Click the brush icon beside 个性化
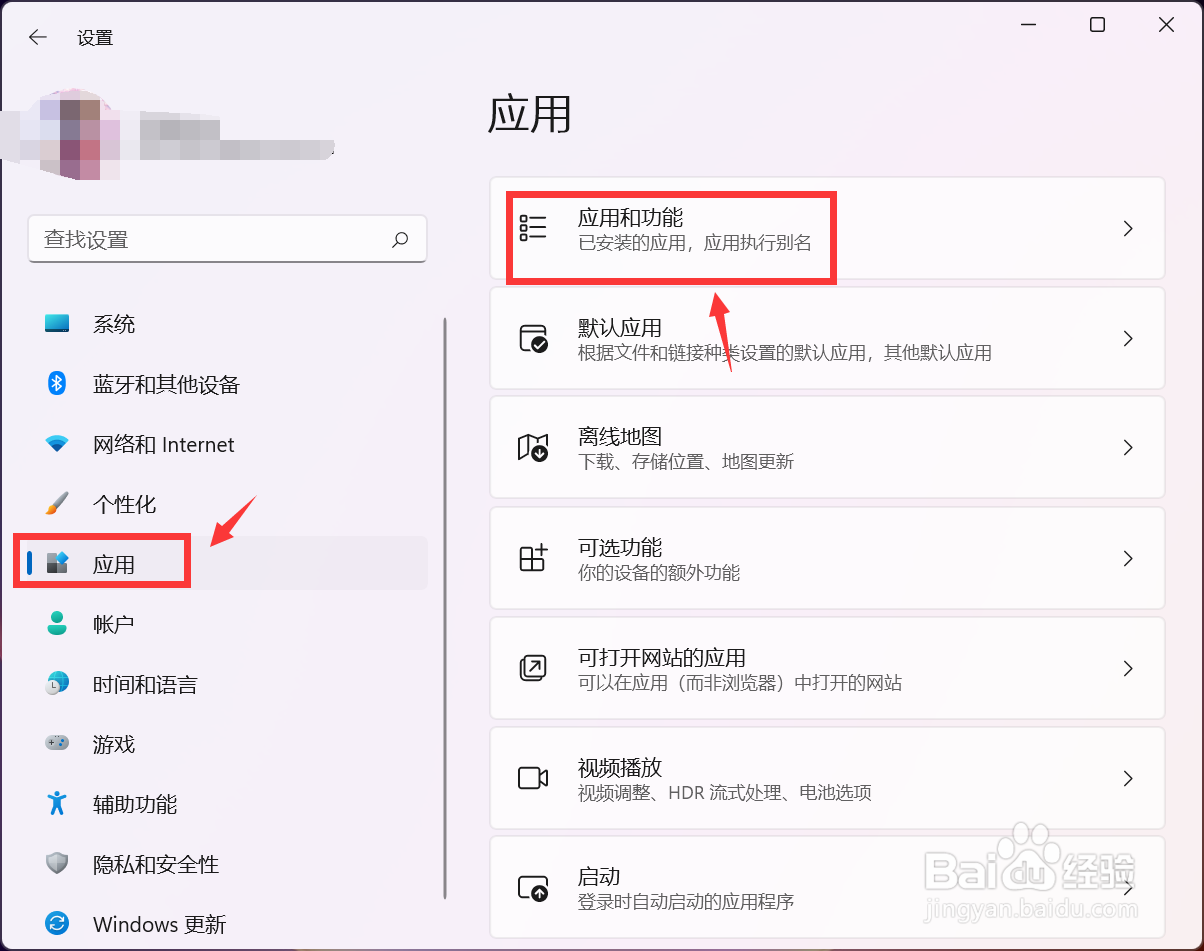This screenshot has height=951, width=1204. [x=57, y=504]
